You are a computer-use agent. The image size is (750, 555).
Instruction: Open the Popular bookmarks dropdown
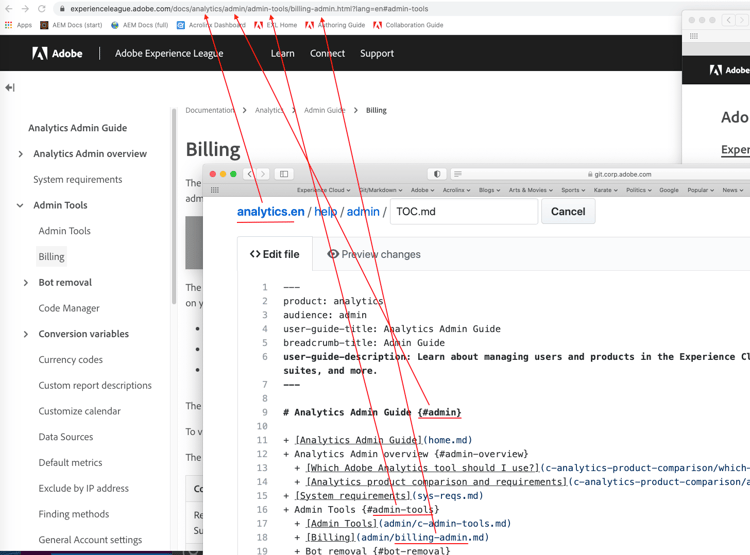pyautogui.click(x=701, y=190)
